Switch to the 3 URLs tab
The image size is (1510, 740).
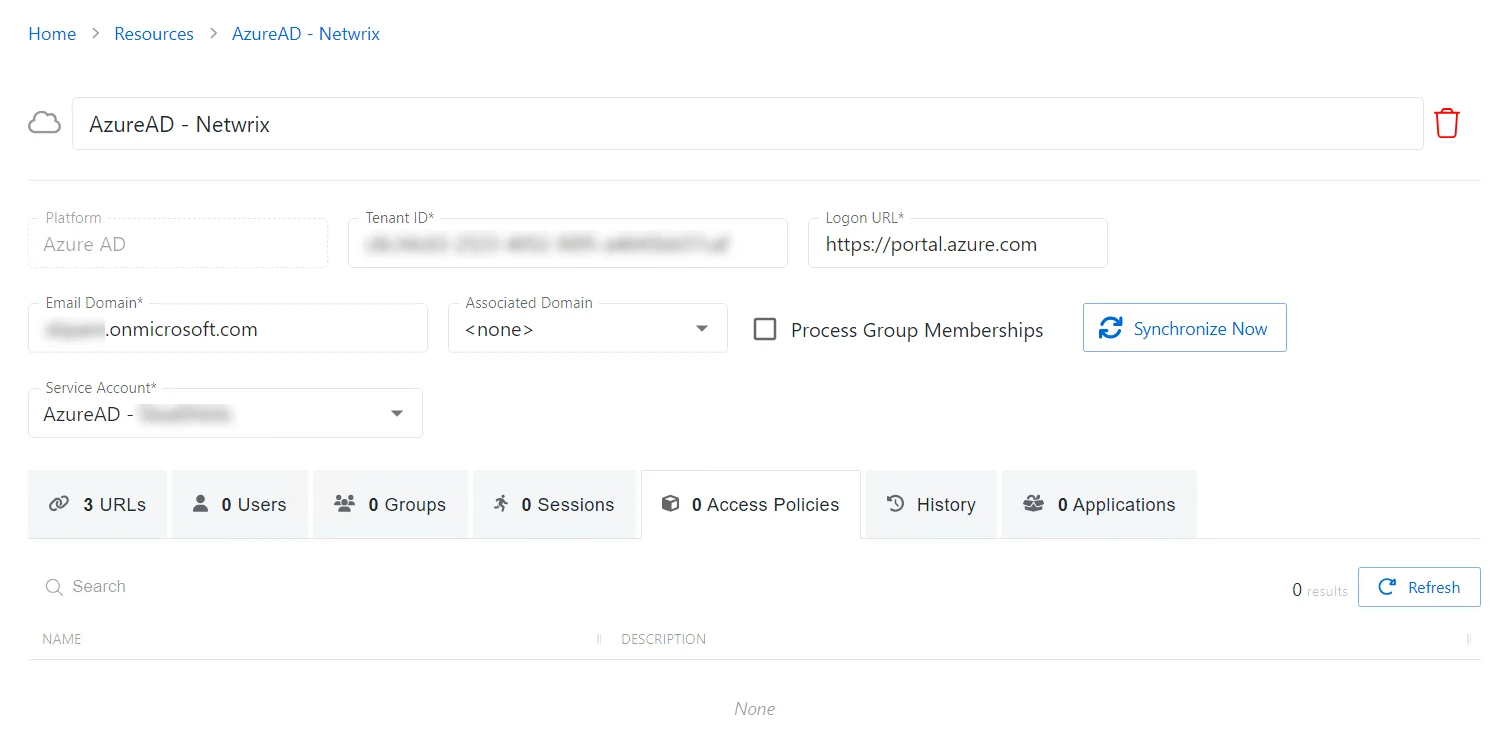97,504
